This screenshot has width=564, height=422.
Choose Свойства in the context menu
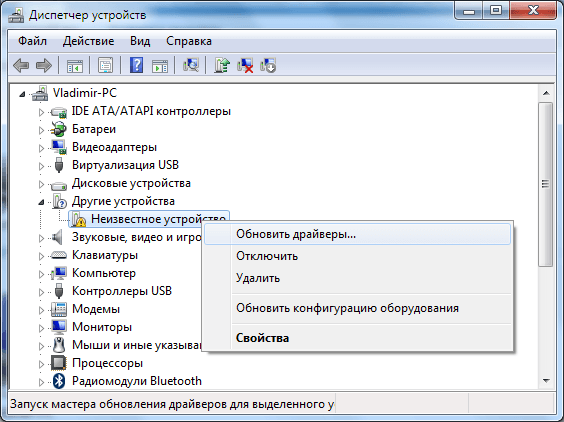(262, 338)
